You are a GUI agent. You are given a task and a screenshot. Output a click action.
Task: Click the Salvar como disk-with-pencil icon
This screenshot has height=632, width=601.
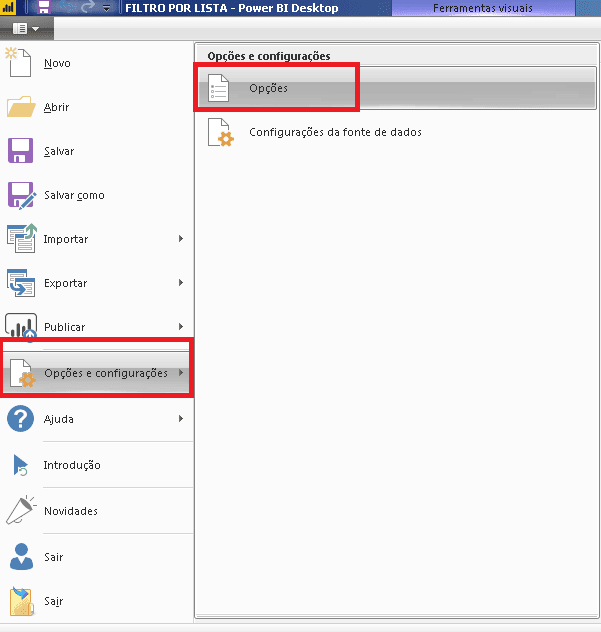pyautogui.click(x=21, y=195)
